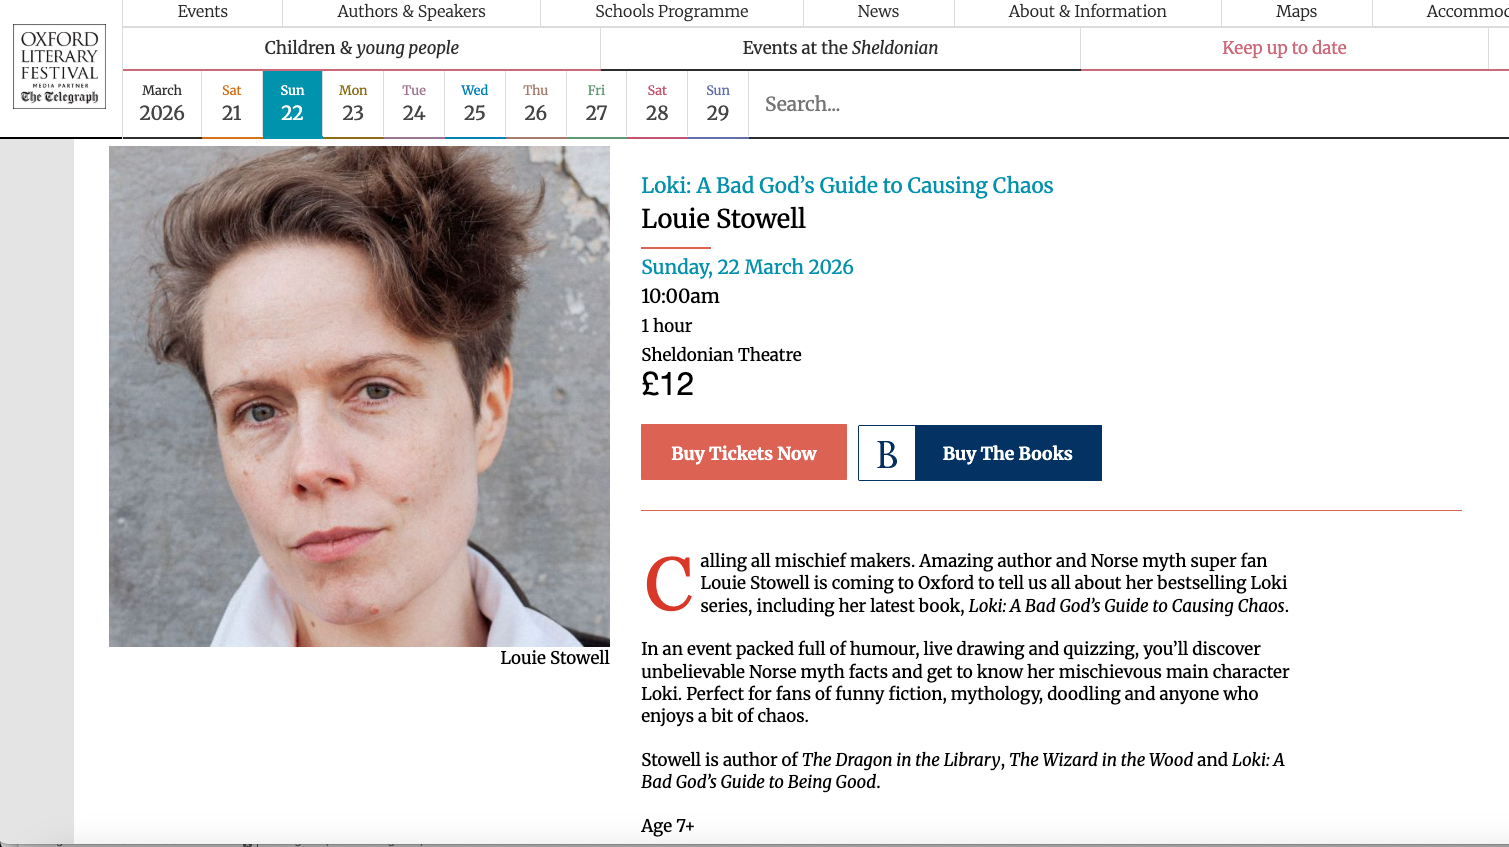Click the Search input field
The height and width of the screenshot is (847, 1509).
[1128, 104]
